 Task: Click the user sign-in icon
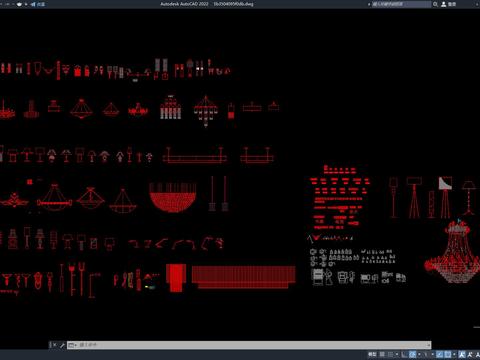point(444,4)
